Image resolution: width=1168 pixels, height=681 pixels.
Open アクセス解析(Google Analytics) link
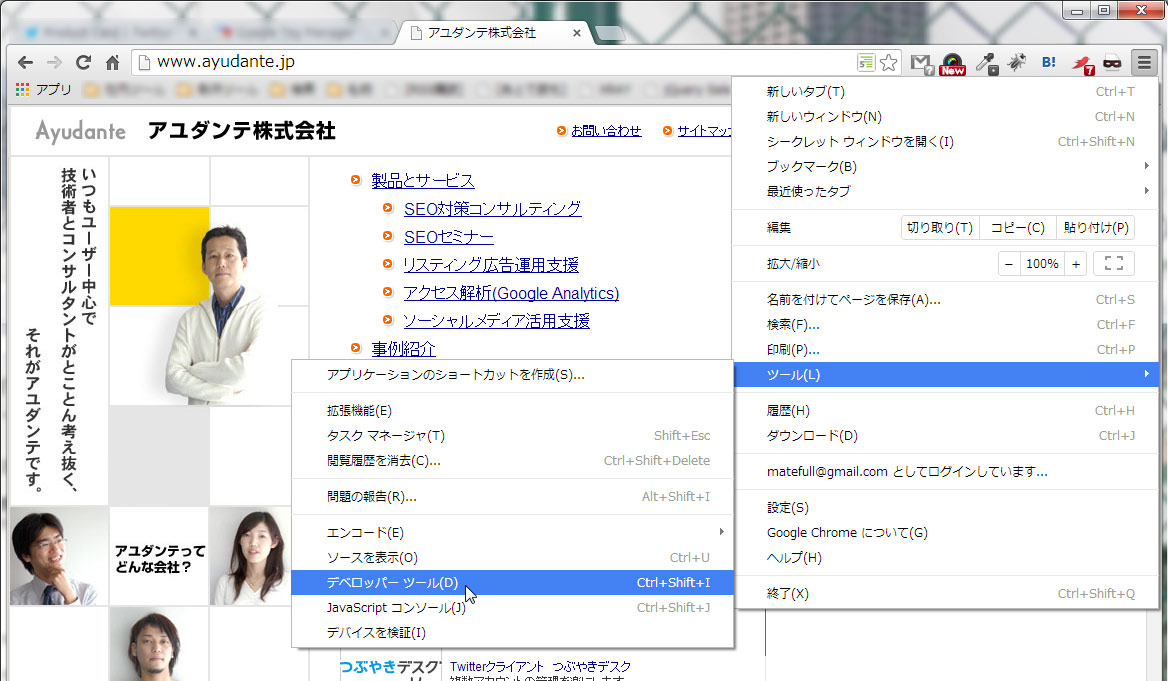pos(511,293)
